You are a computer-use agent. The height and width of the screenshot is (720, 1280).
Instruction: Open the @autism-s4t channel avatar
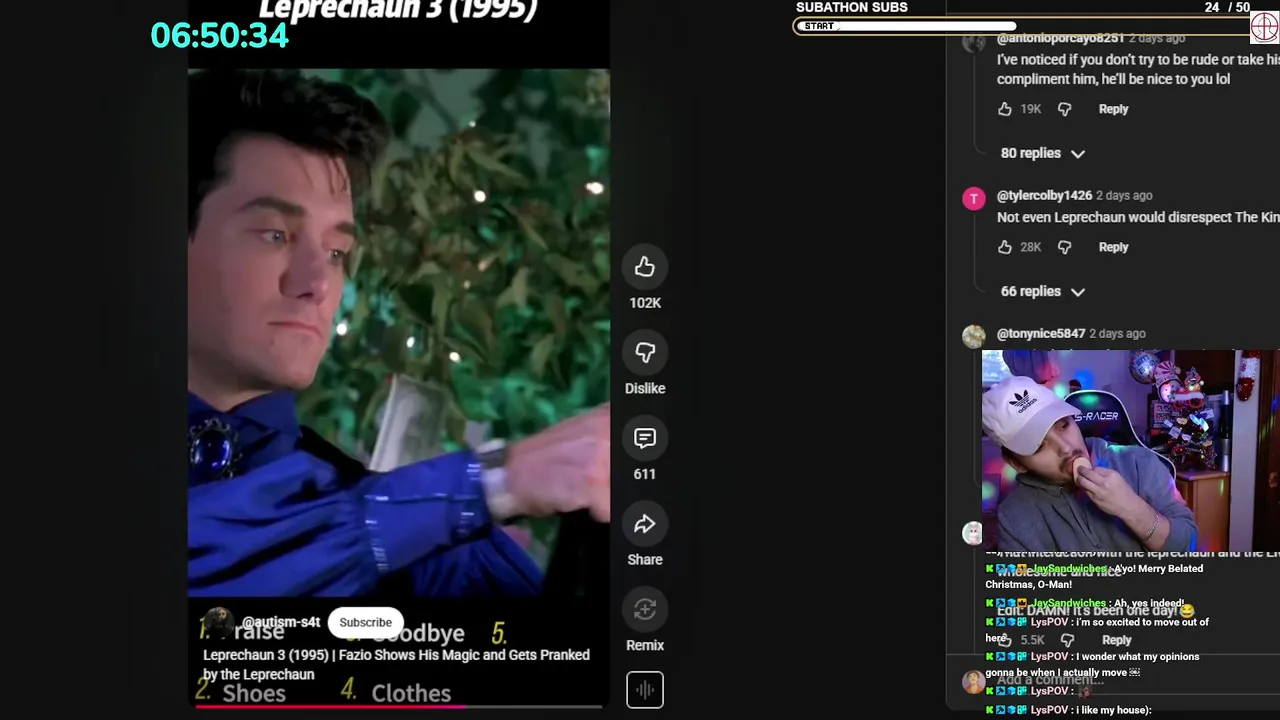[x=218, y=622]
